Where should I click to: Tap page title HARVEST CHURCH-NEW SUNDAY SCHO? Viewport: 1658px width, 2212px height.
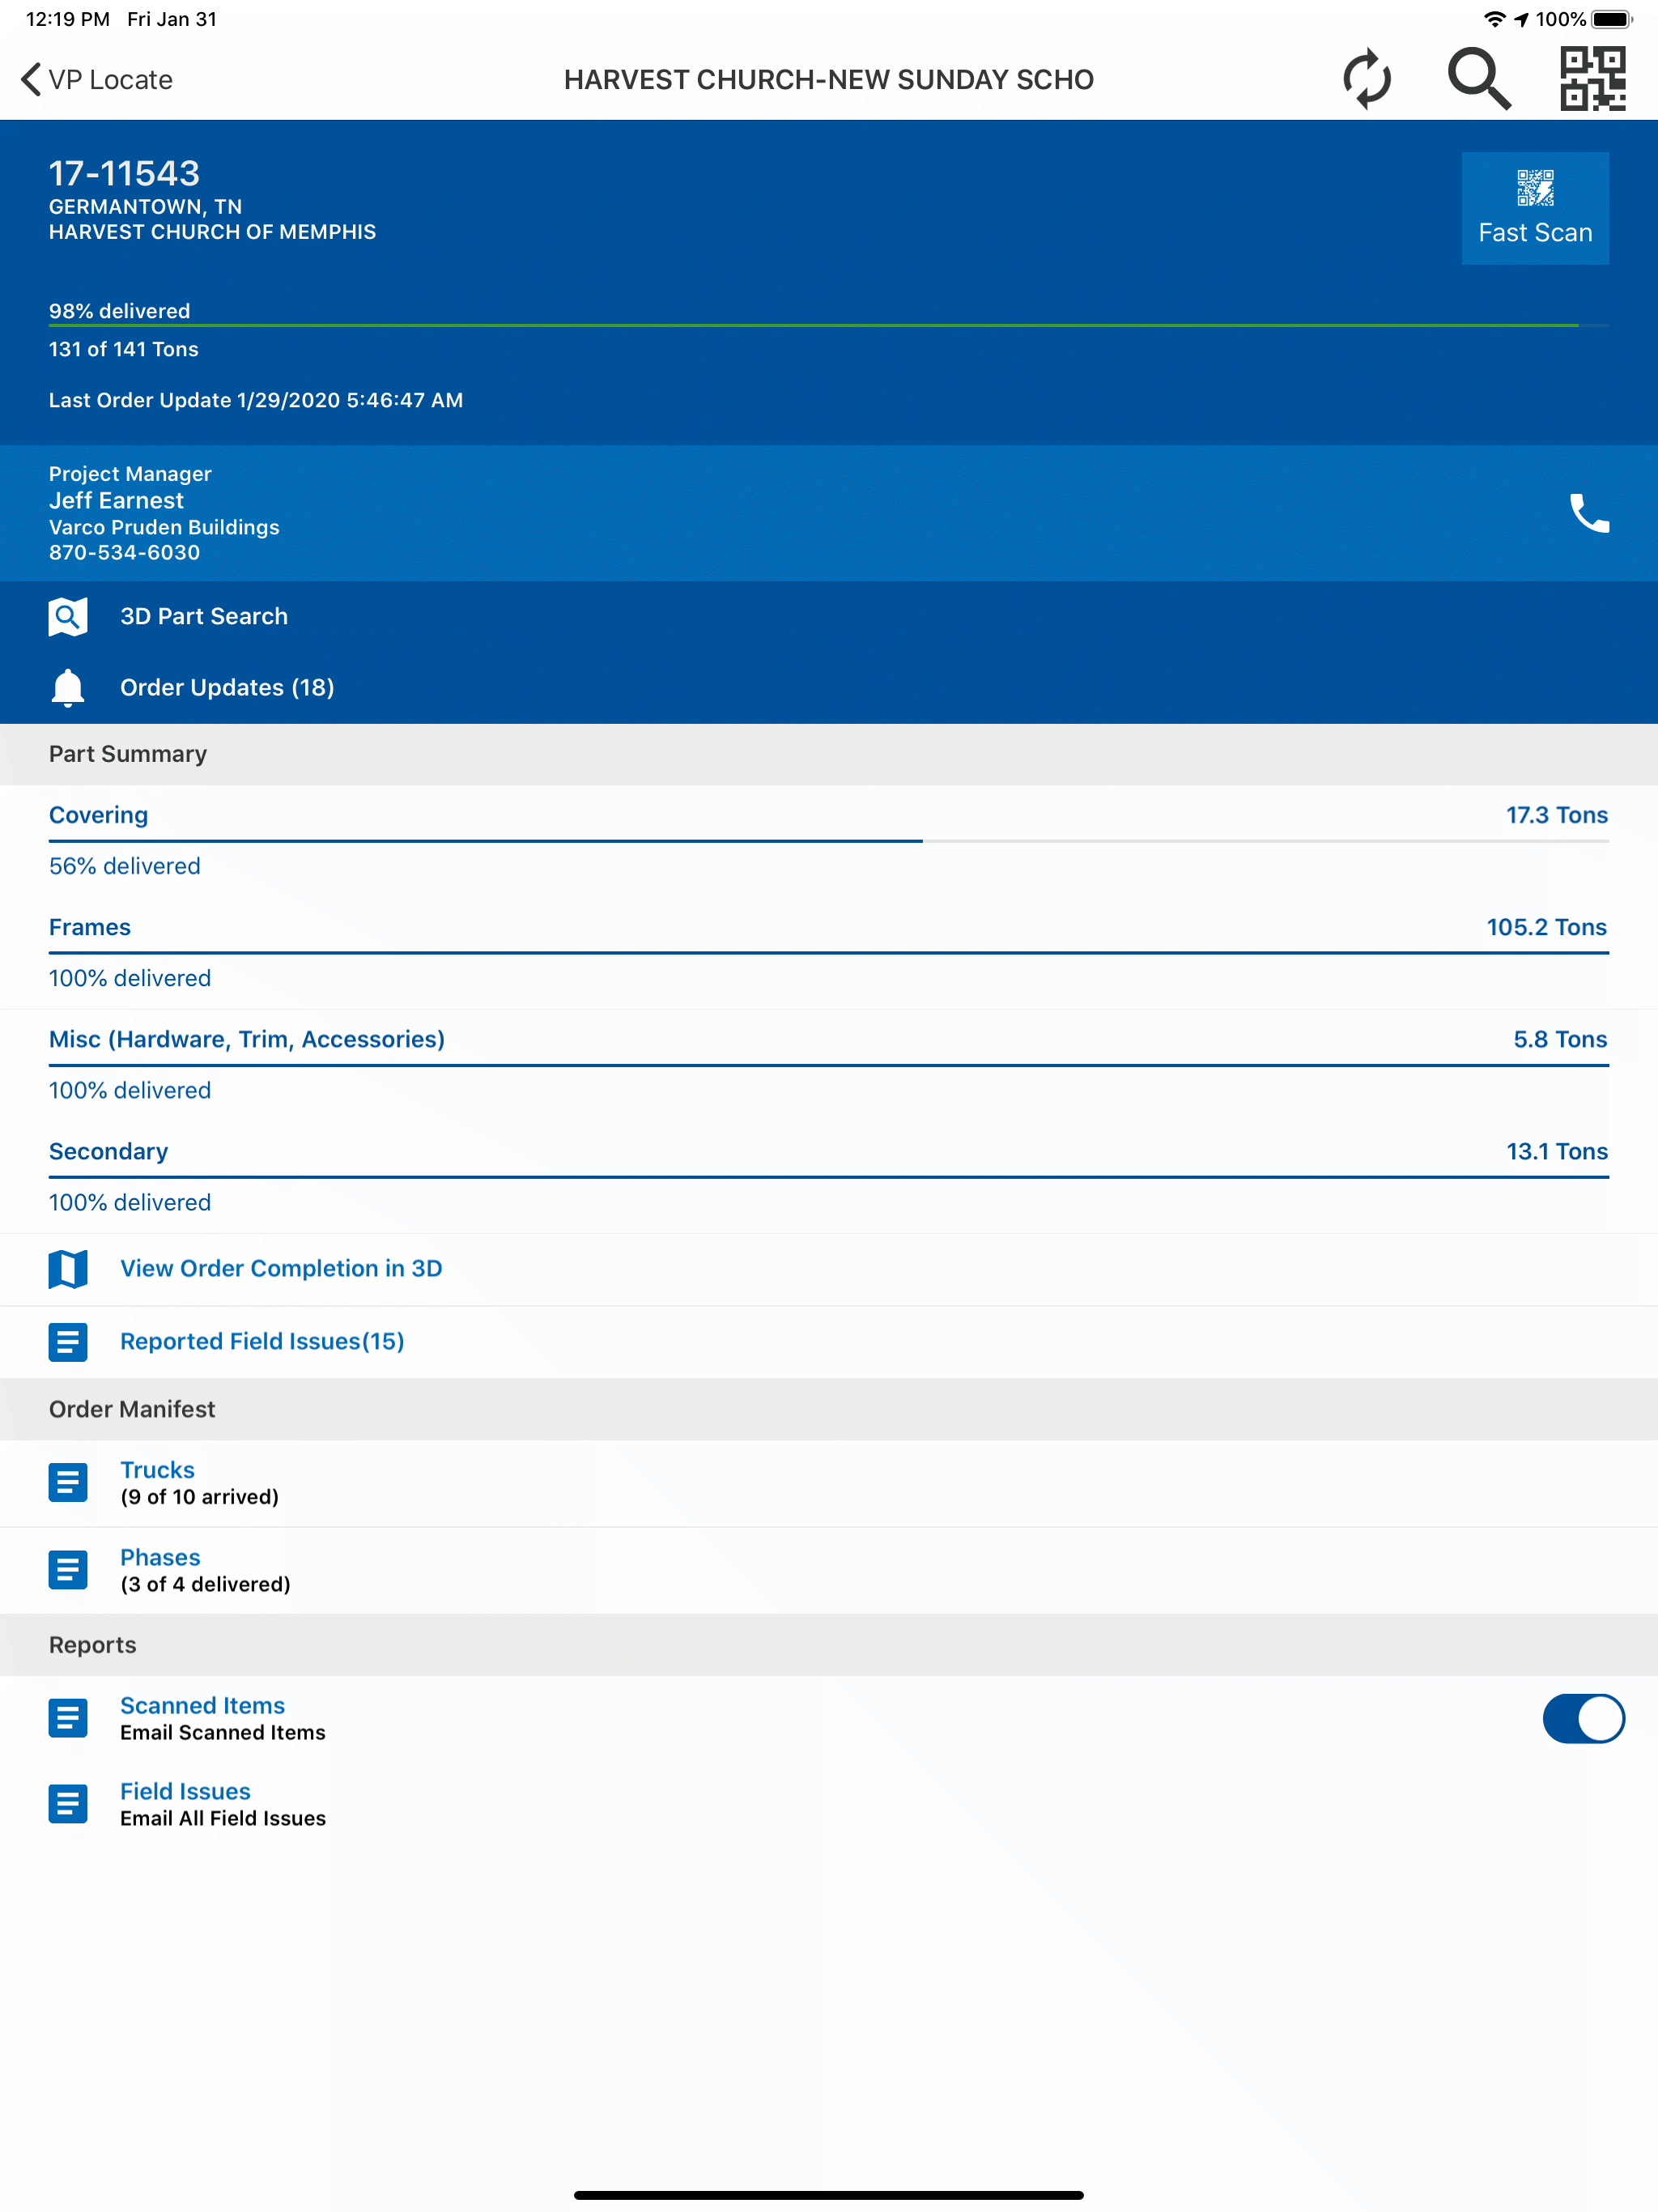[x=829, y=80]
